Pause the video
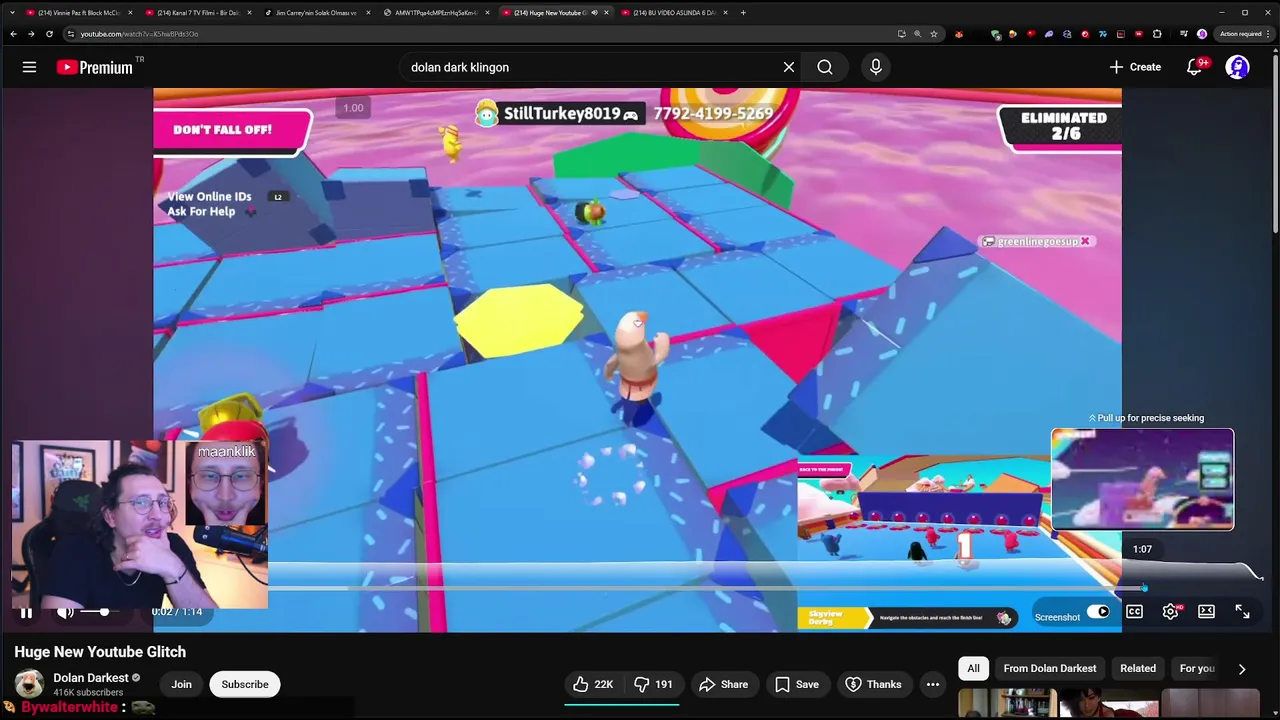This screenshot has height=720, width=1280. [26, 612]
